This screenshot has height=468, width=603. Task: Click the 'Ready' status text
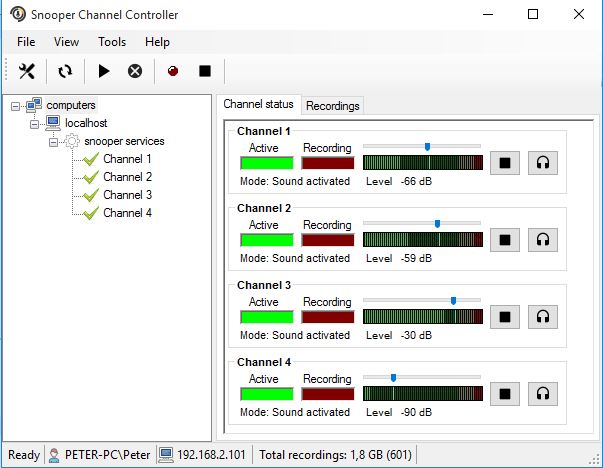coord(24,455)
